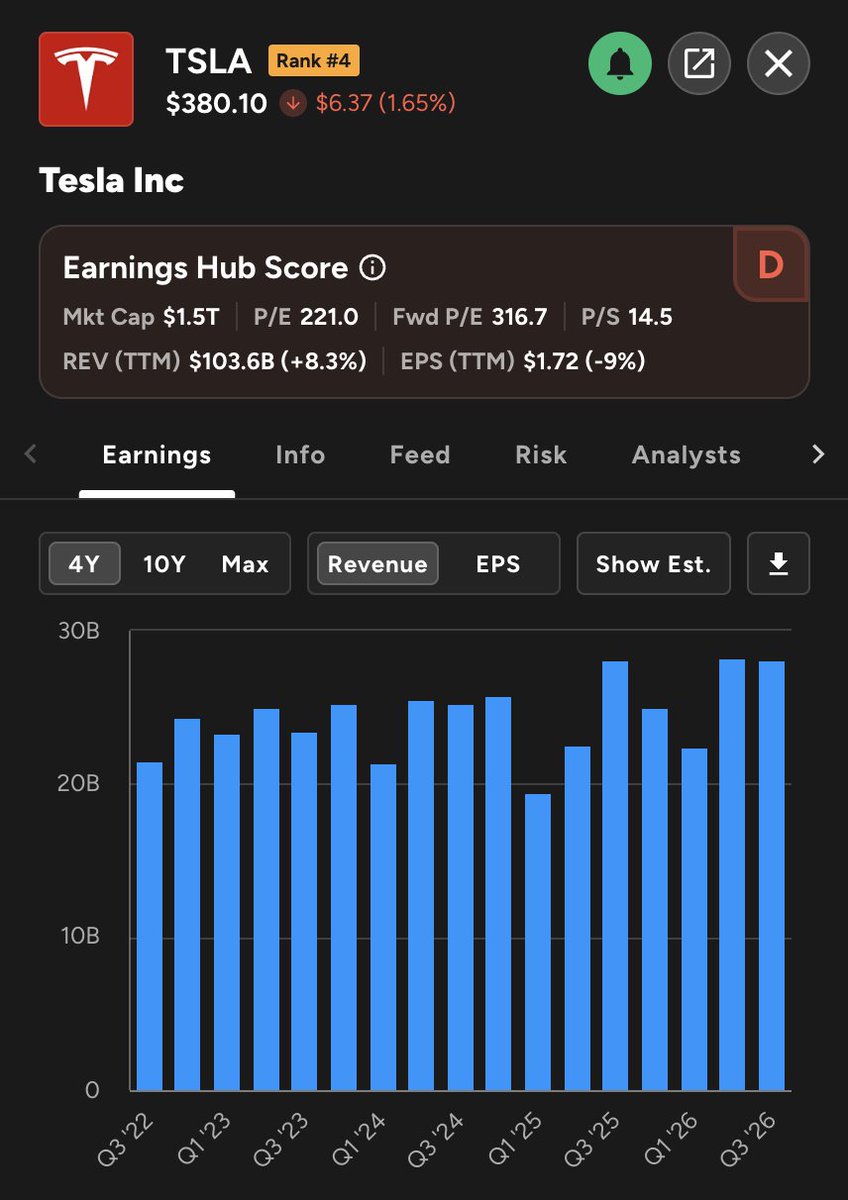This screenshot has width=848, height=1200.
Task: Switch to the Earnings tab
Action: (x=157, y=455)
